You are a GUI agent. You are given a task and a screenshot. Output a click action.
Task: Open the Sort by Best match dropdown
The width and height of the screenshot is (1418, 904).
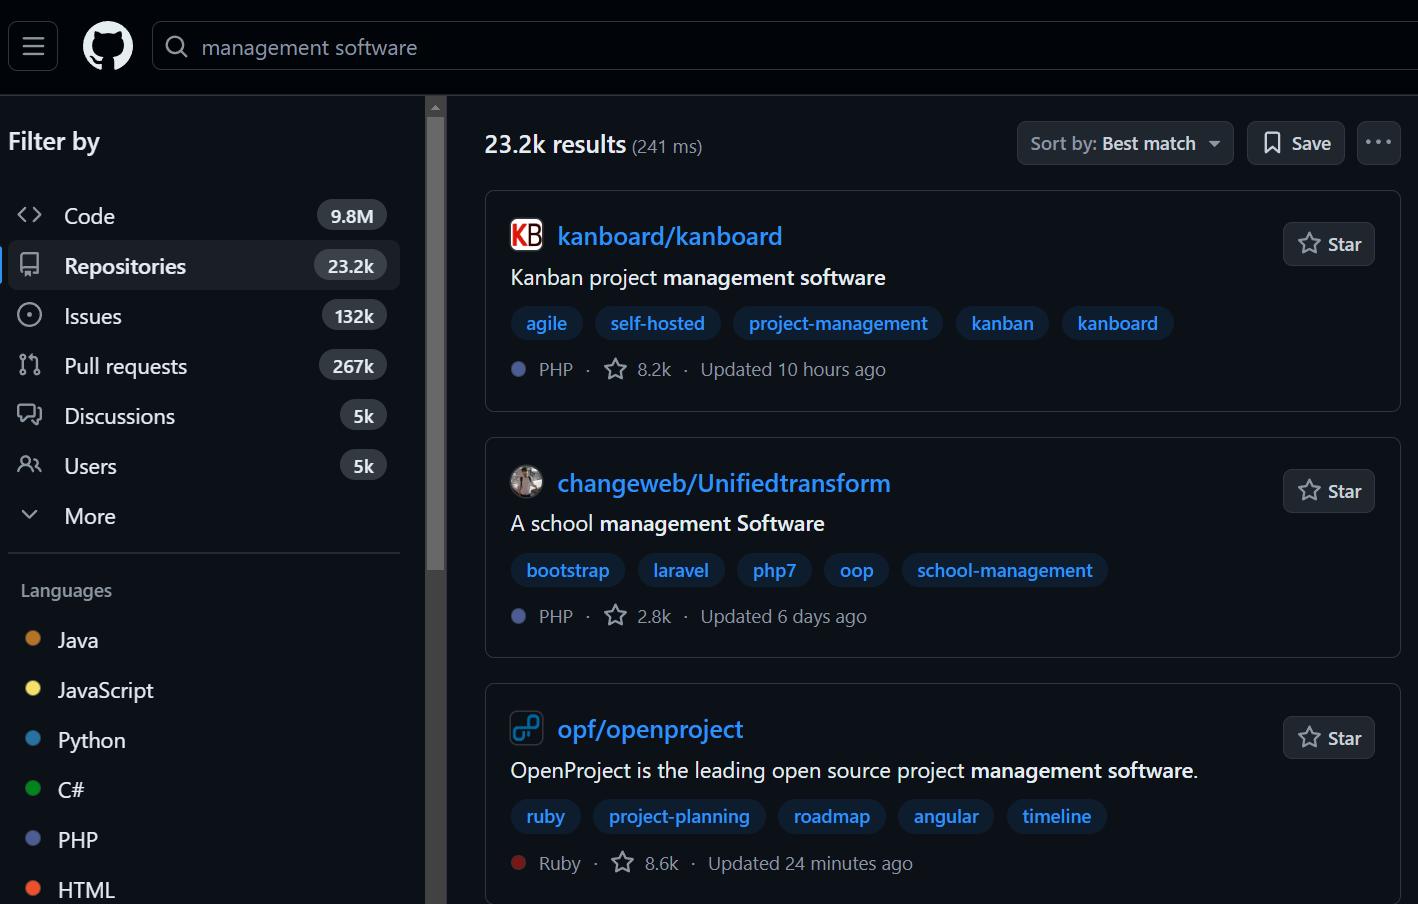1124,143
